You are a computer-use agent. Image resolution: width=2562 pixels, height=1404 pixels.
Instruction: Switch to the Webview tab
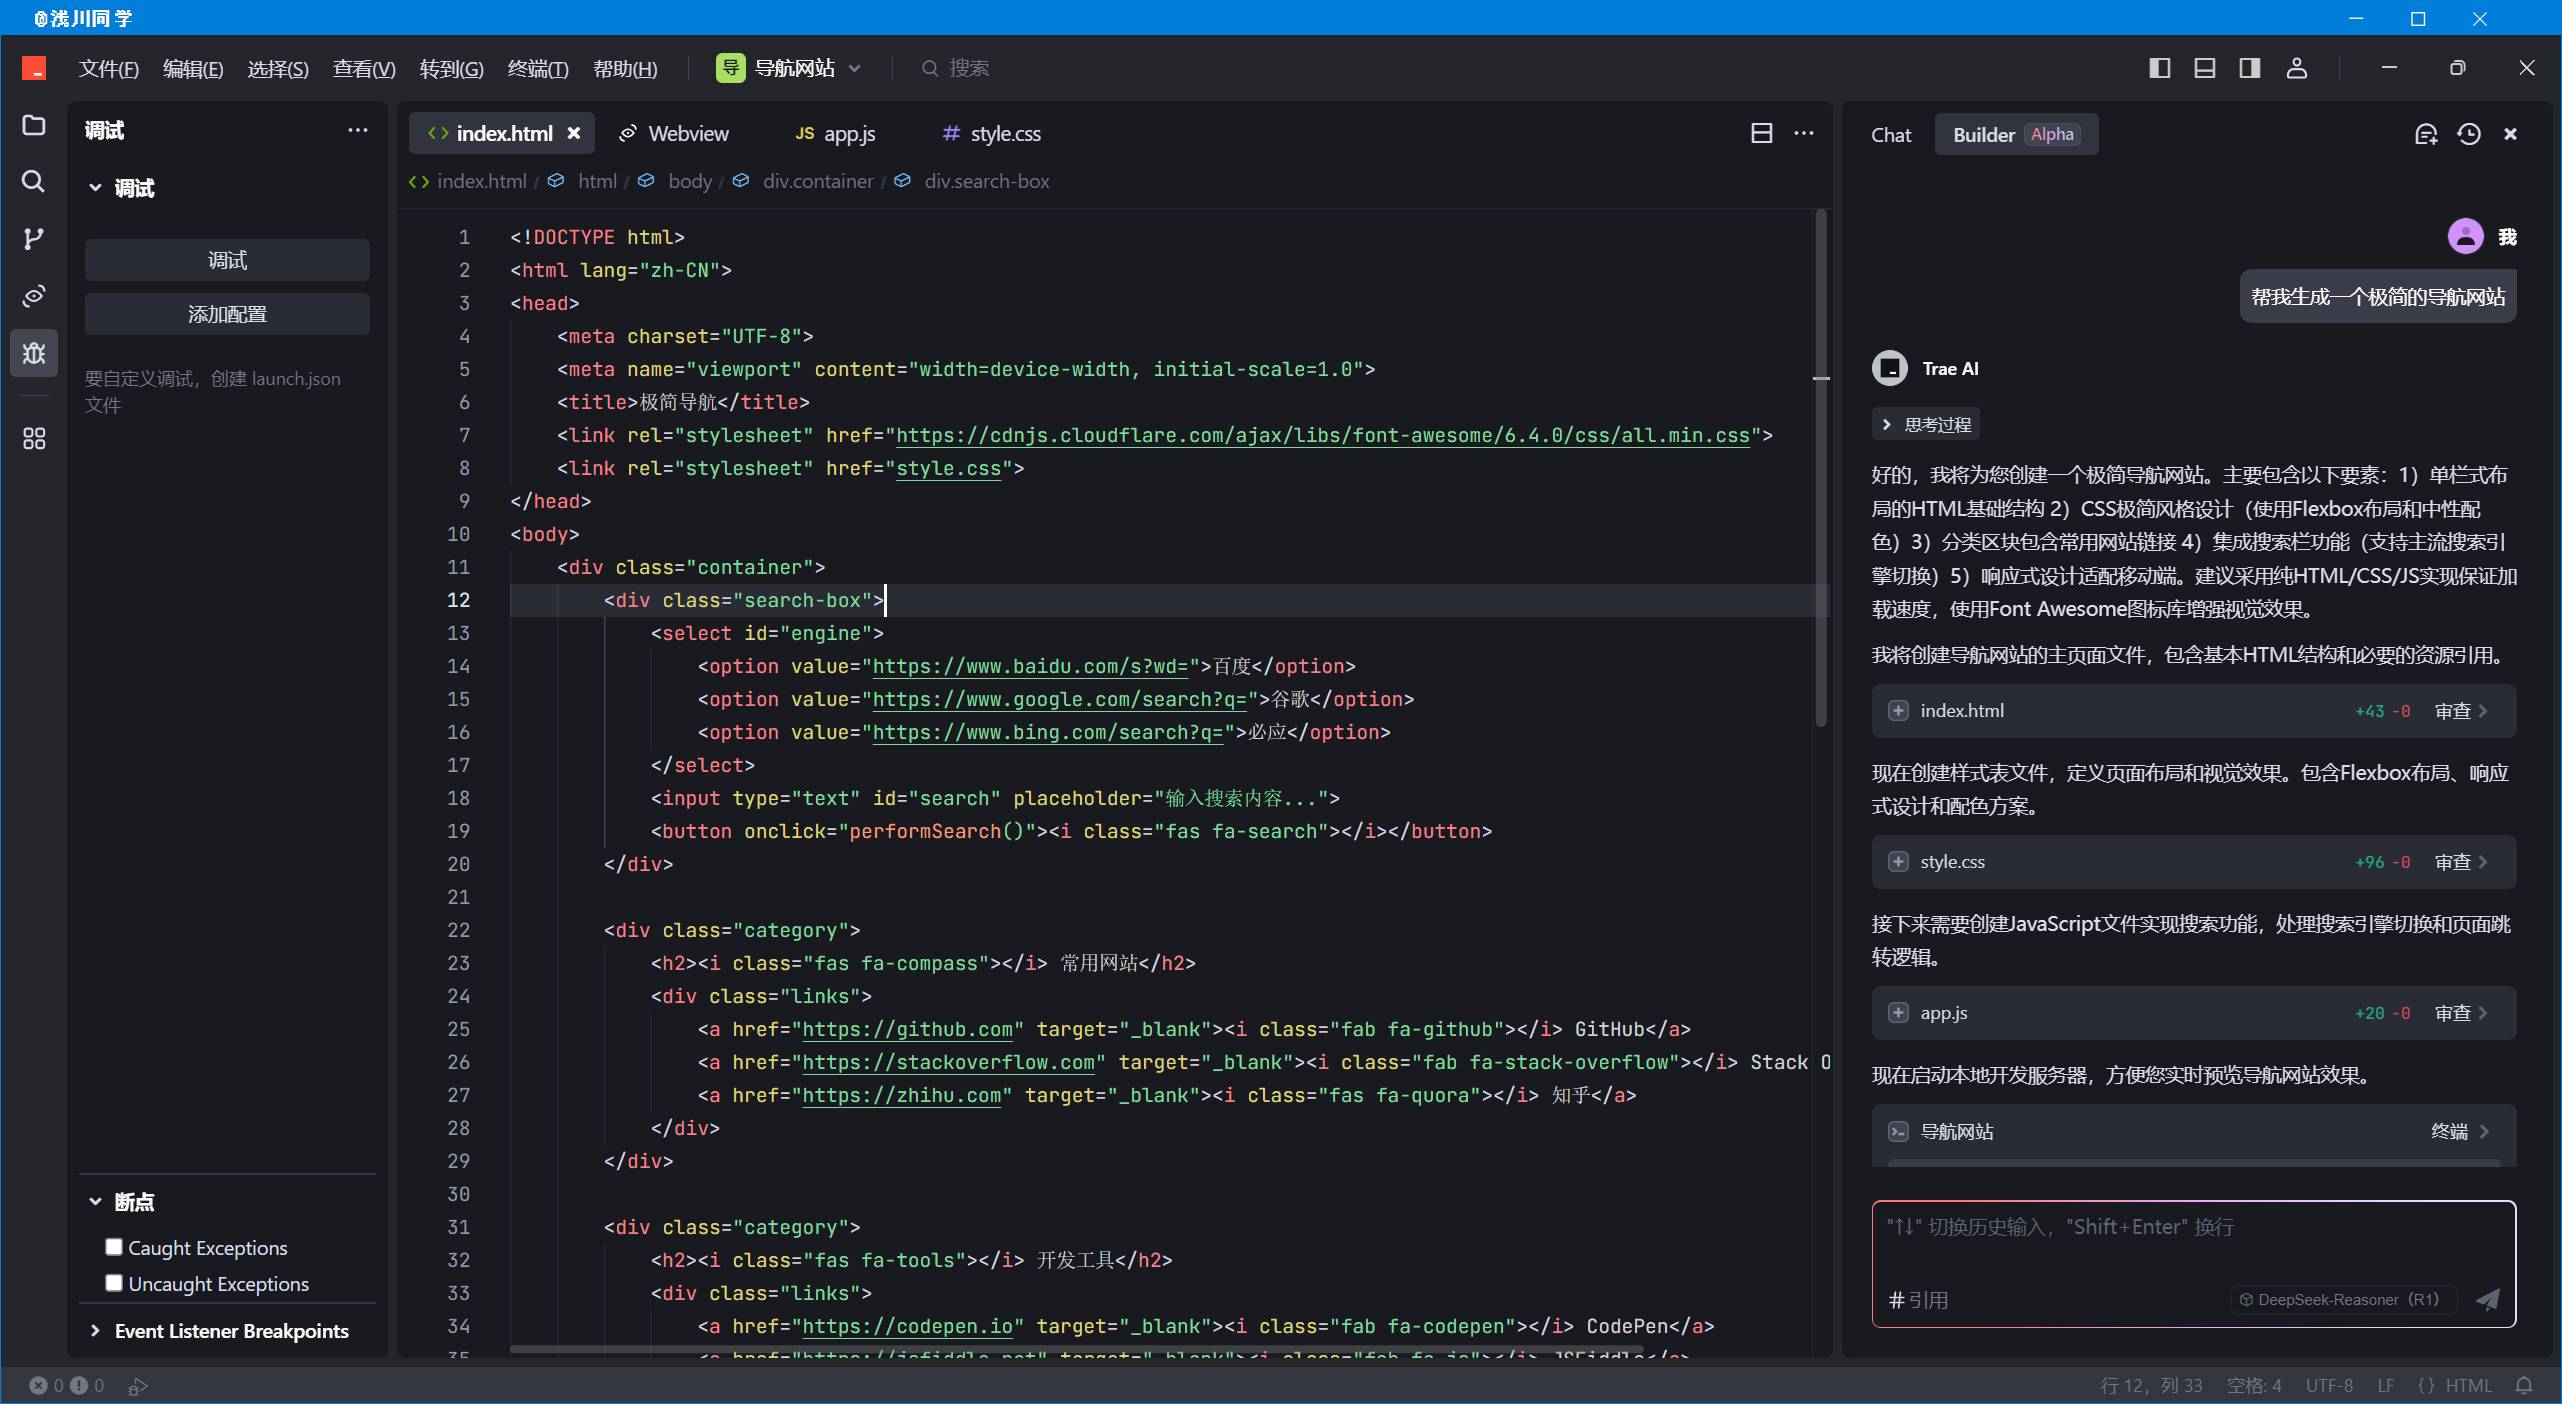[674, 133]
